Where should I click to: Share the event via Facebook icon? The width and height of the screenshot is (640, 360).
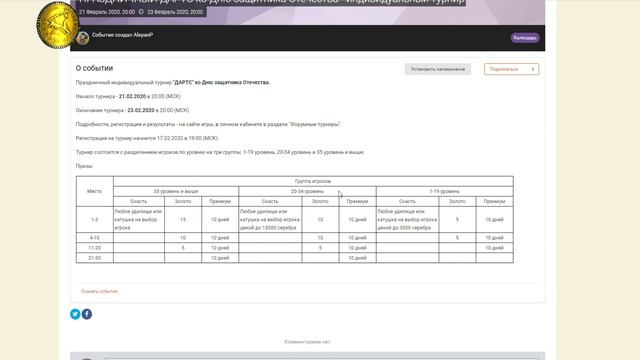[x=87, y=314]
